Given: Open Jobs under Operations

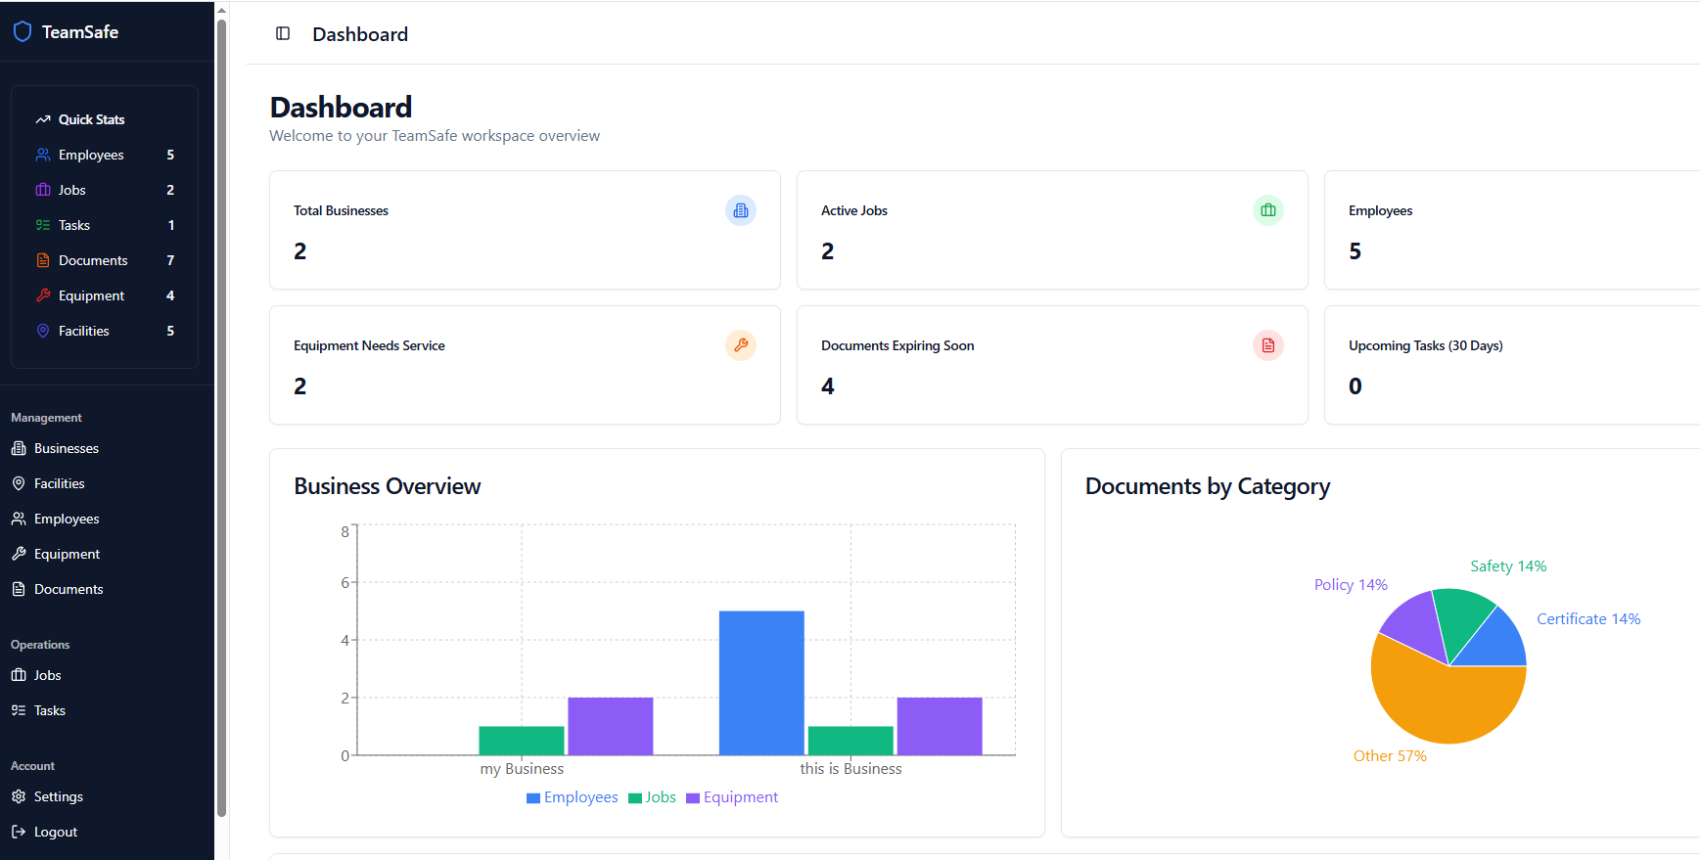Looking at the screenshot, I should coord(47,676).
